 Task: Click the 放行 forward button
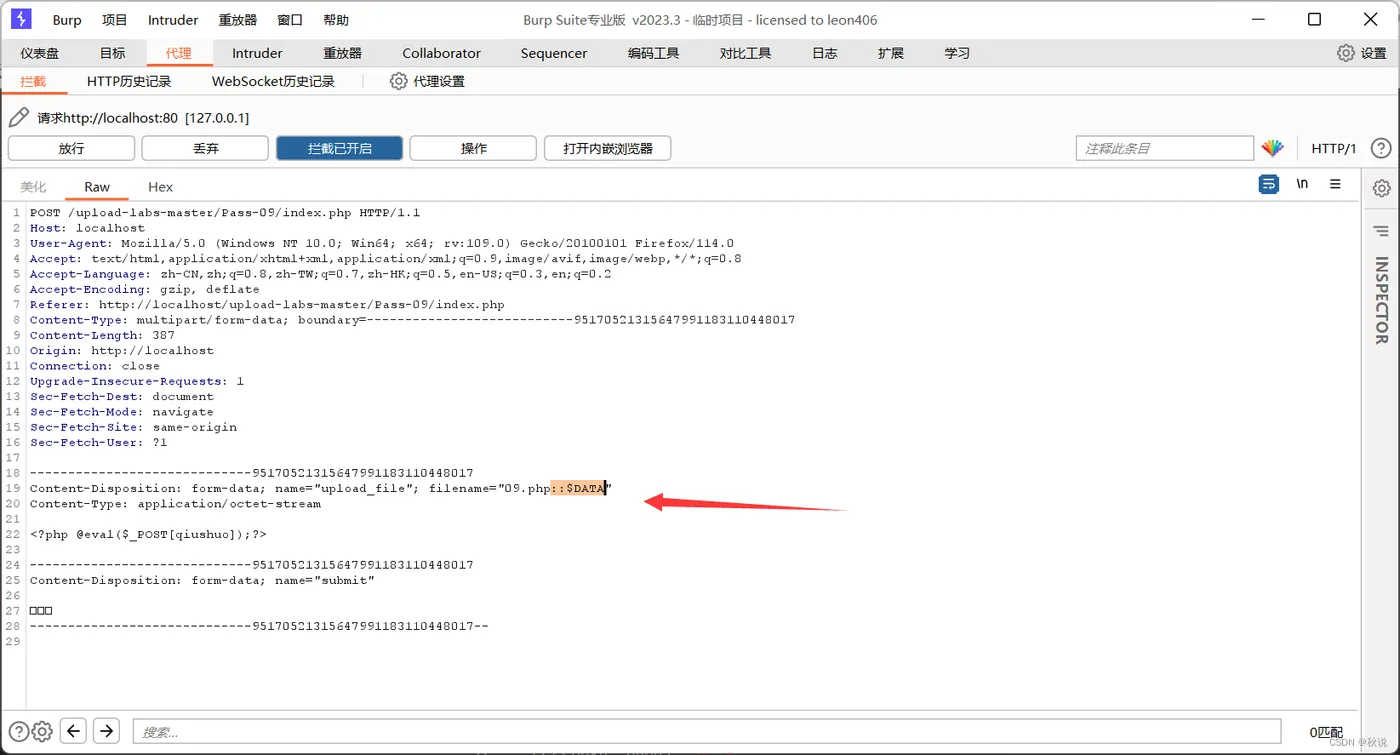pyautogui.click(x=71, y=148)
